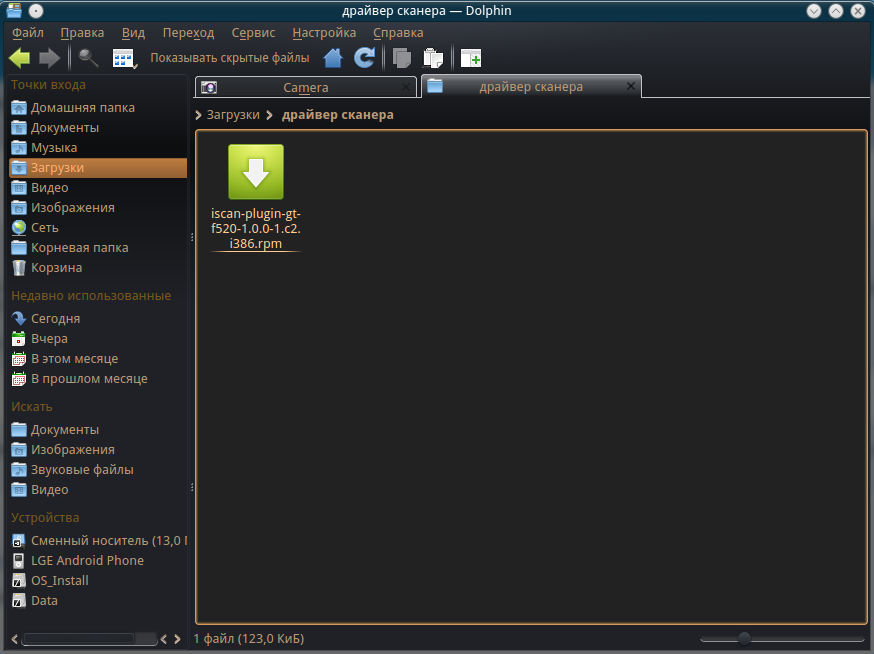
Task: Close the Camera tab
Action: pos(406,87)
